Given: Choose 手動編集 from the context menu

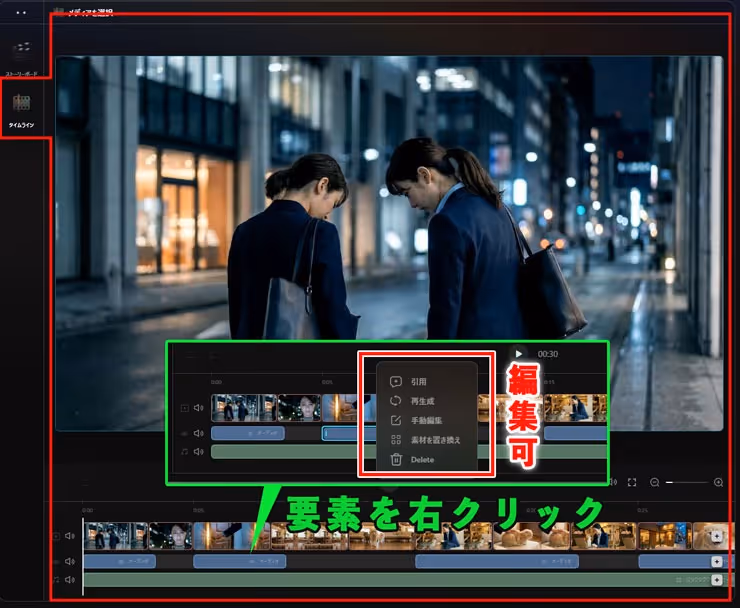Looking at the screenshot, I should click(426, 420).
